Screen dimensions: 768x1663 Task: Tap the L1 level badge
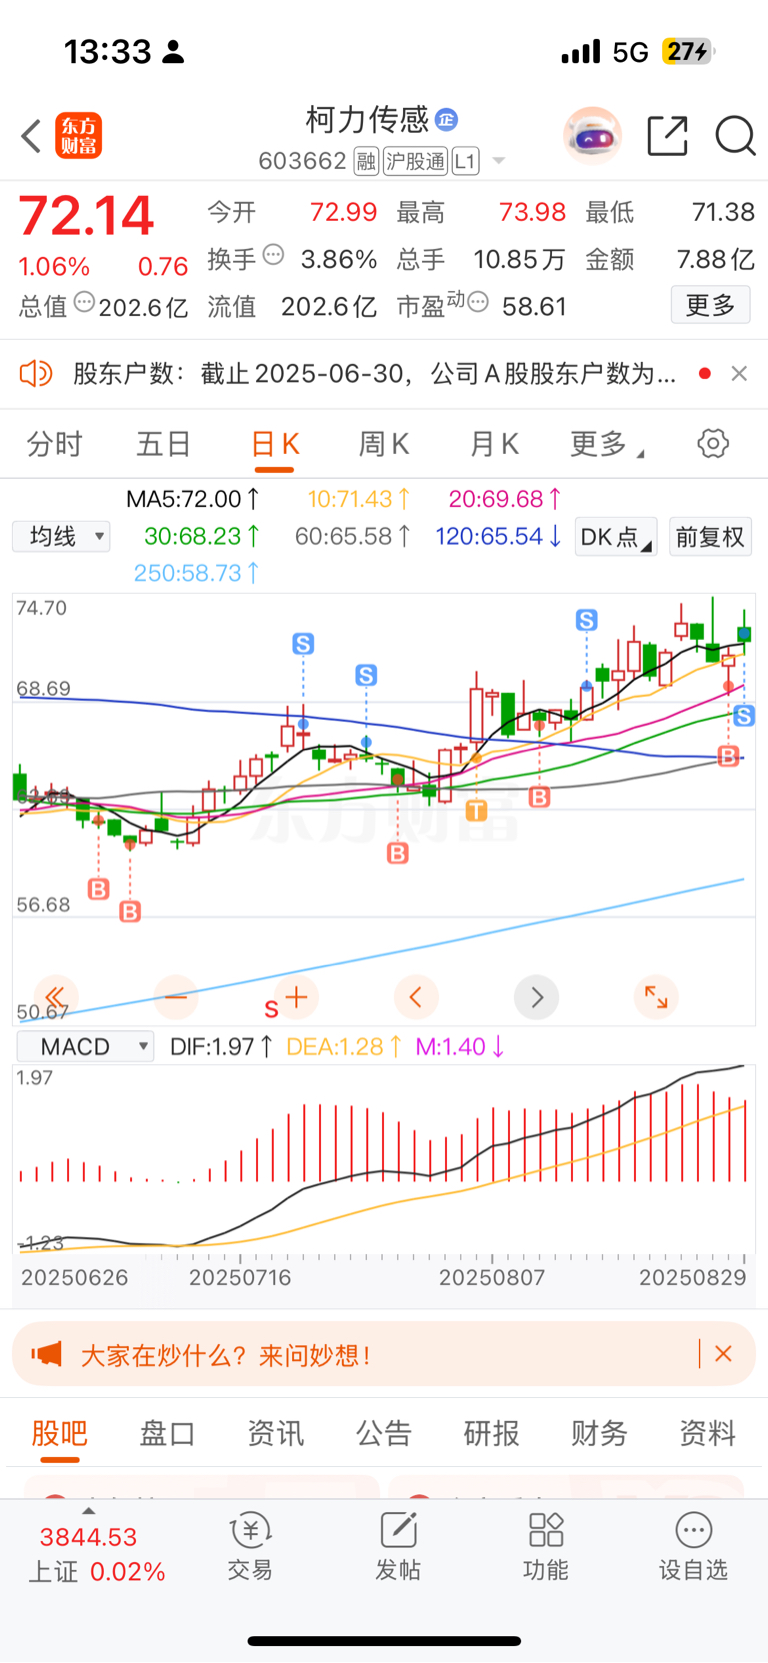465,161
